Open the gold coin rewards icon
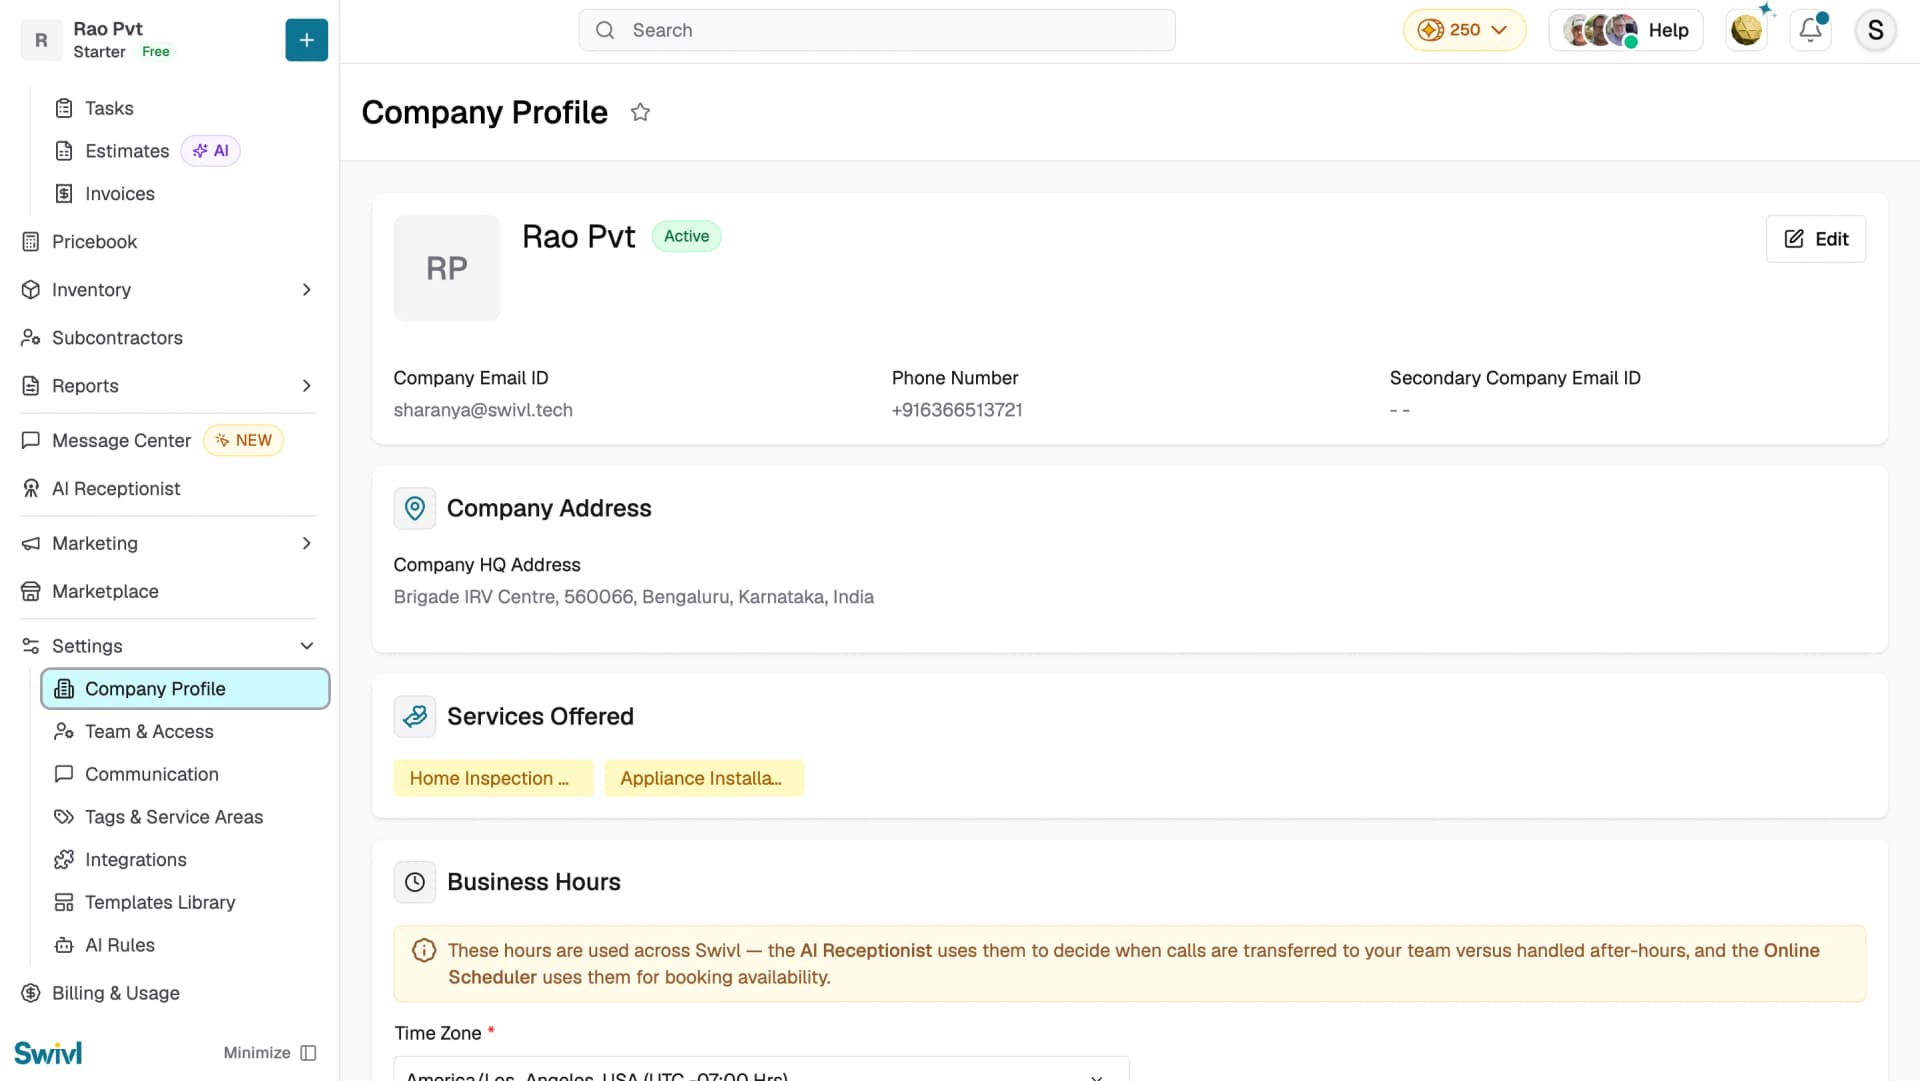This screenshot has height=1081, width=1920. (1747, 30)
